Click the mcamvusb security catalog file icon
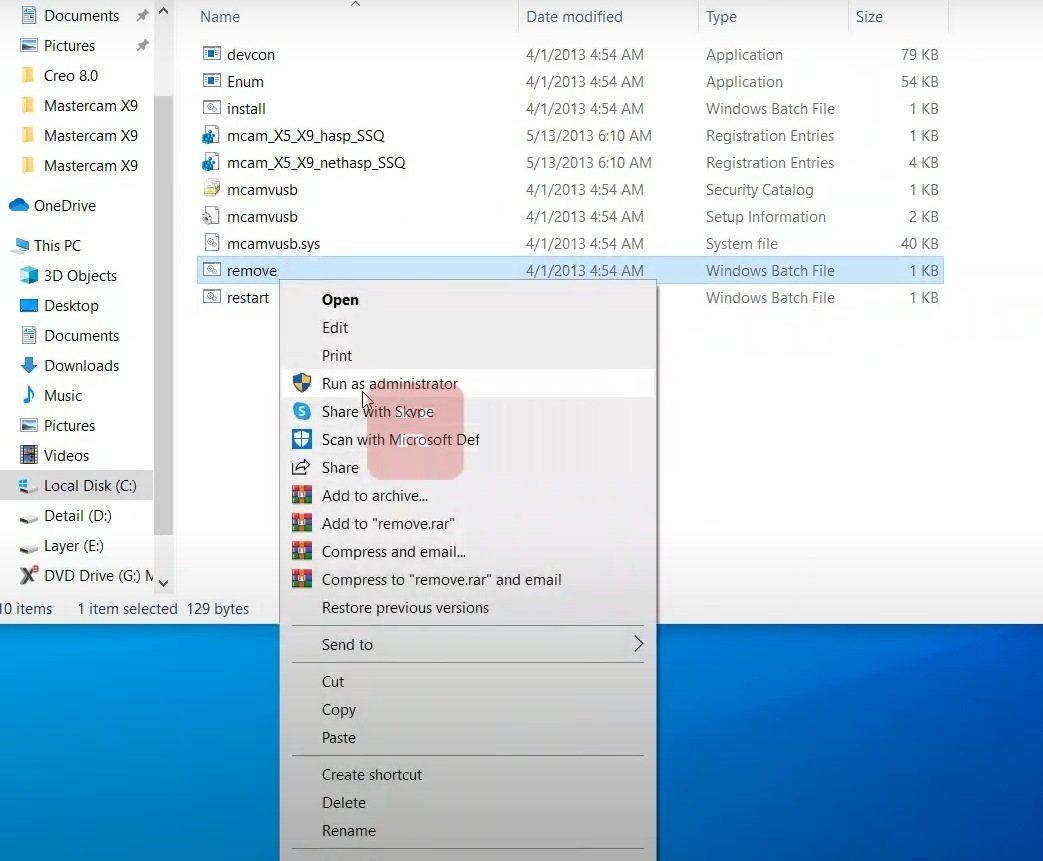The height and width of the screenshot is (861, 1043). 211,189
